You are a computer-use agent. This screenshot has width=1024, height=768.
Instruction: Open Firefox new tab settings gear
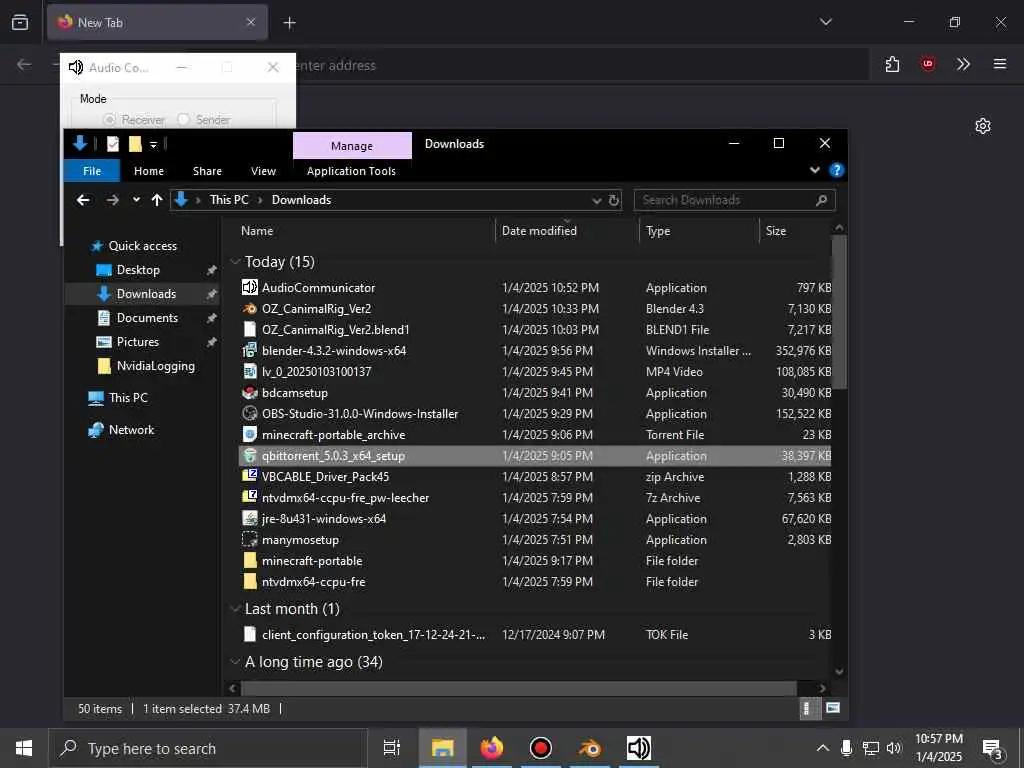(983, 126)
